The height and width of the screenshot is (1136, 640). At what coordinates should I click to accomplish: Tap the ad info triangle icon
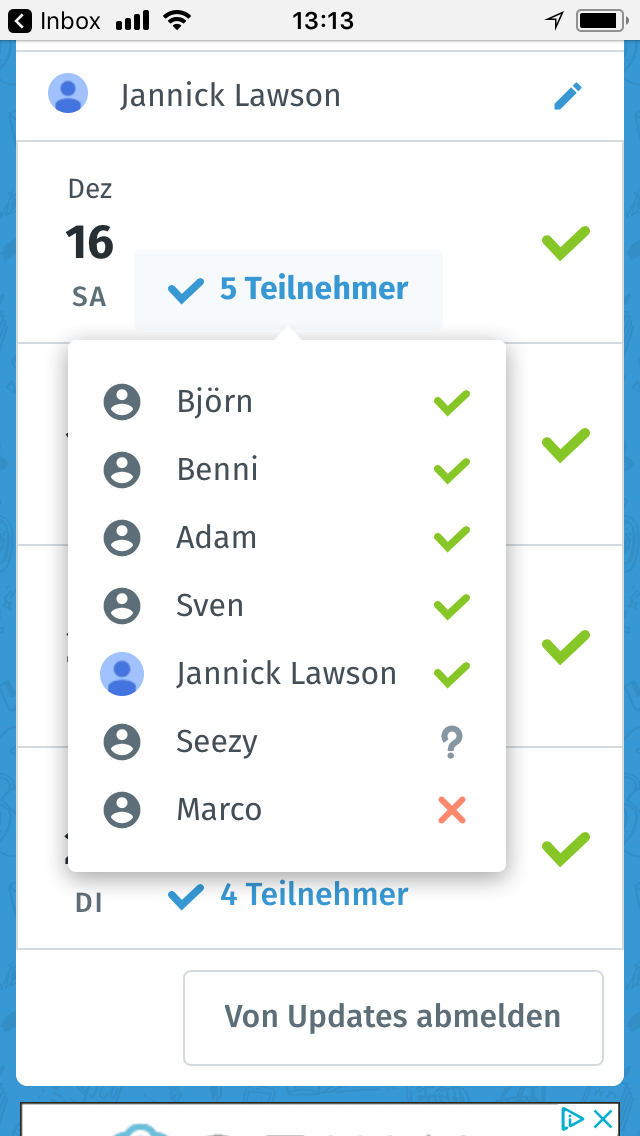point(572,1118)
